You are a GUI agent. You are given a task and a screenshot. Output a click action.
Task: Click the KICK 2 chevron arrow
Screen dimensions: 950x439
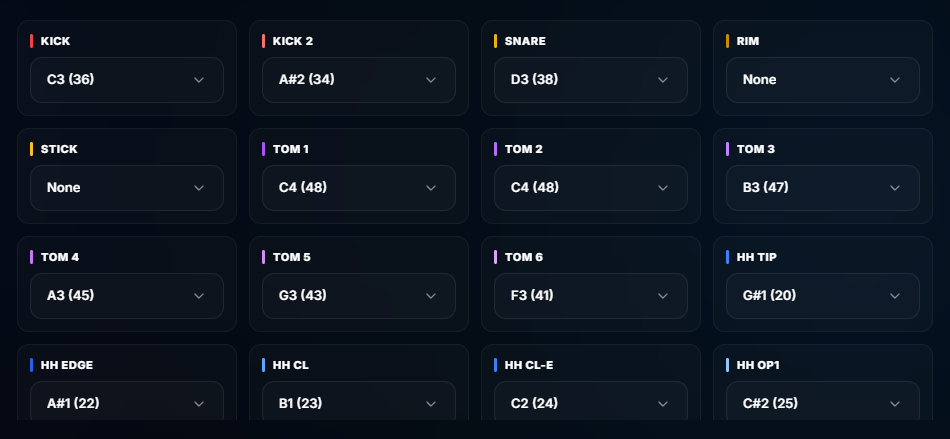431,80
